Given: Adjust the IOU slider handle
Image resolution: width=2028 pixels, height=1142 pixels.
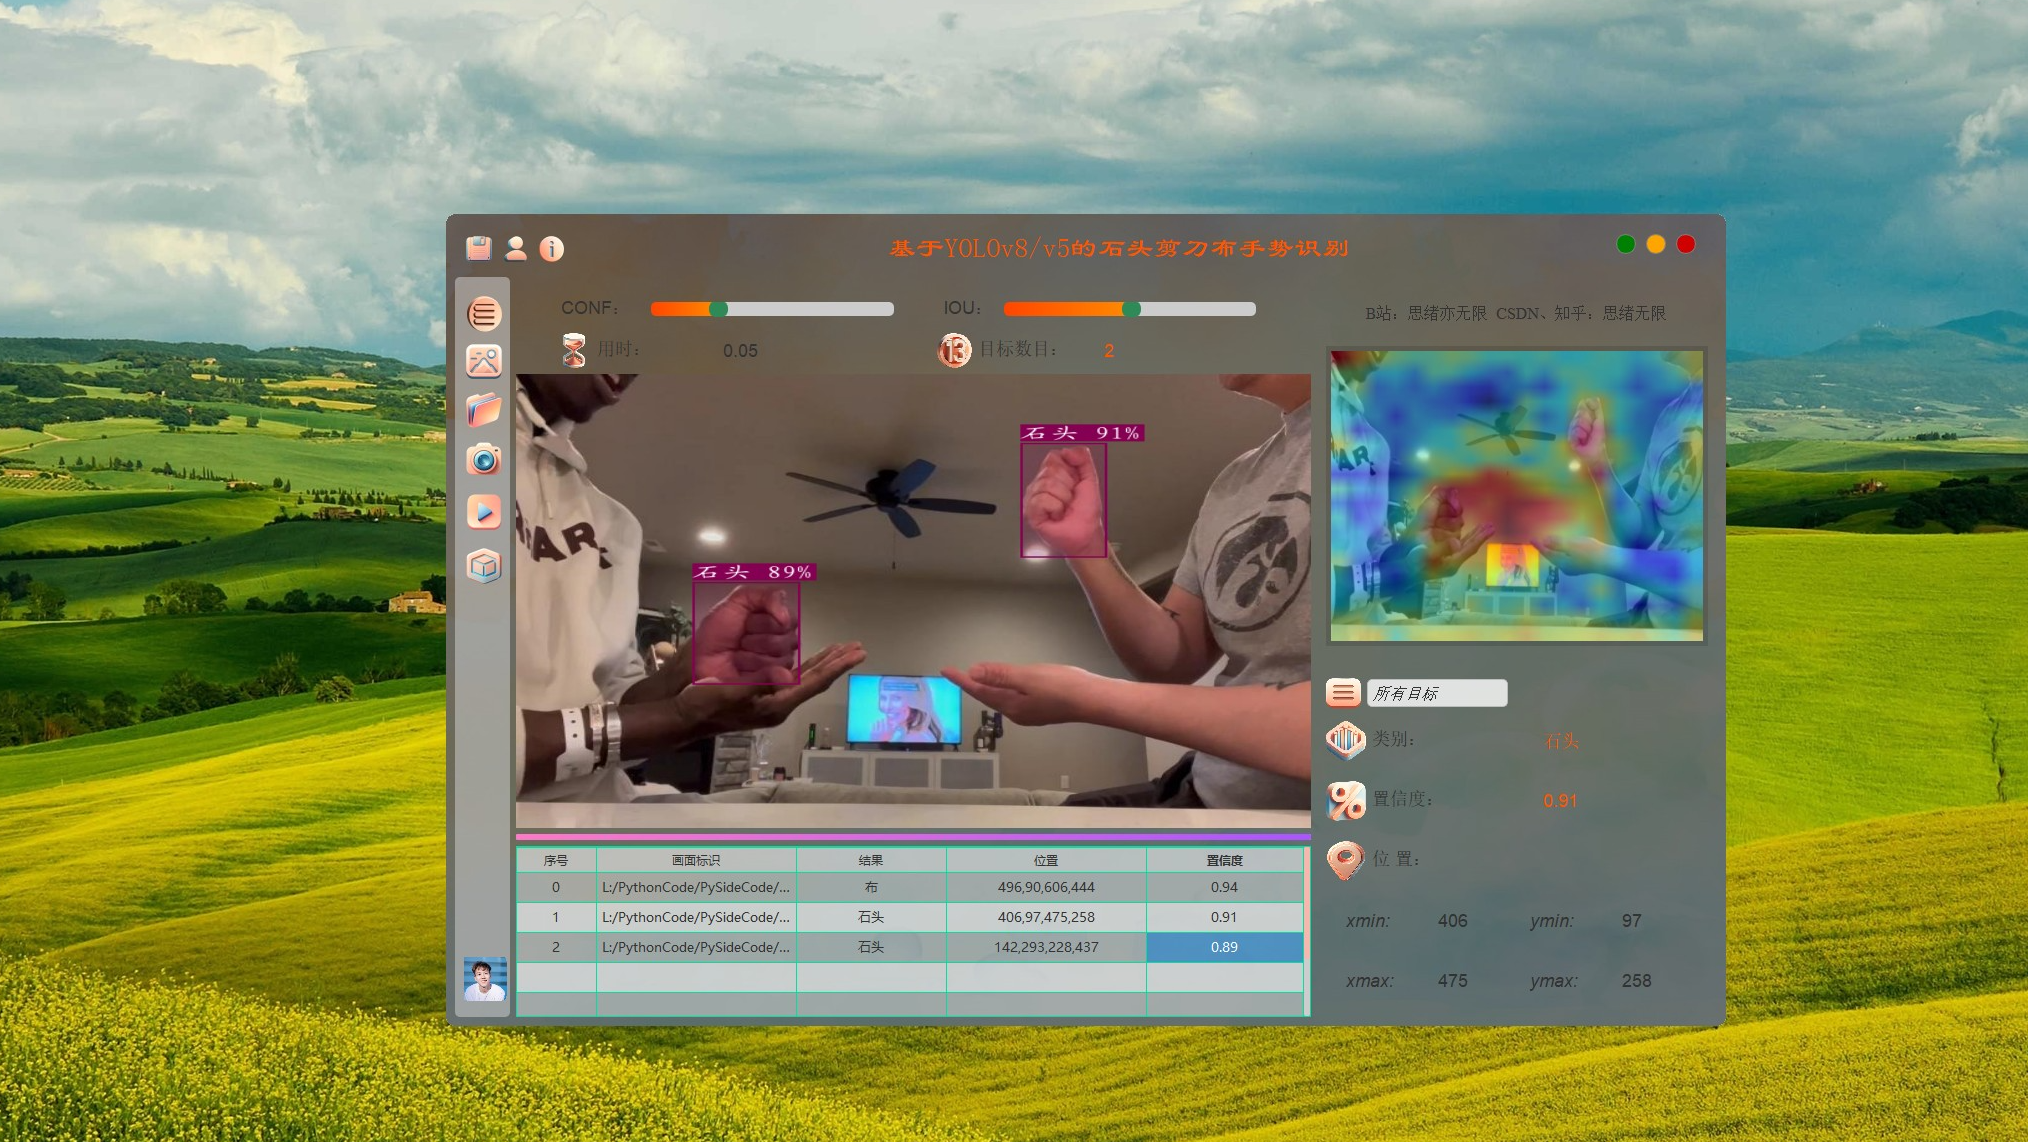Looking at the screenshot, I should pos(1131,309).
